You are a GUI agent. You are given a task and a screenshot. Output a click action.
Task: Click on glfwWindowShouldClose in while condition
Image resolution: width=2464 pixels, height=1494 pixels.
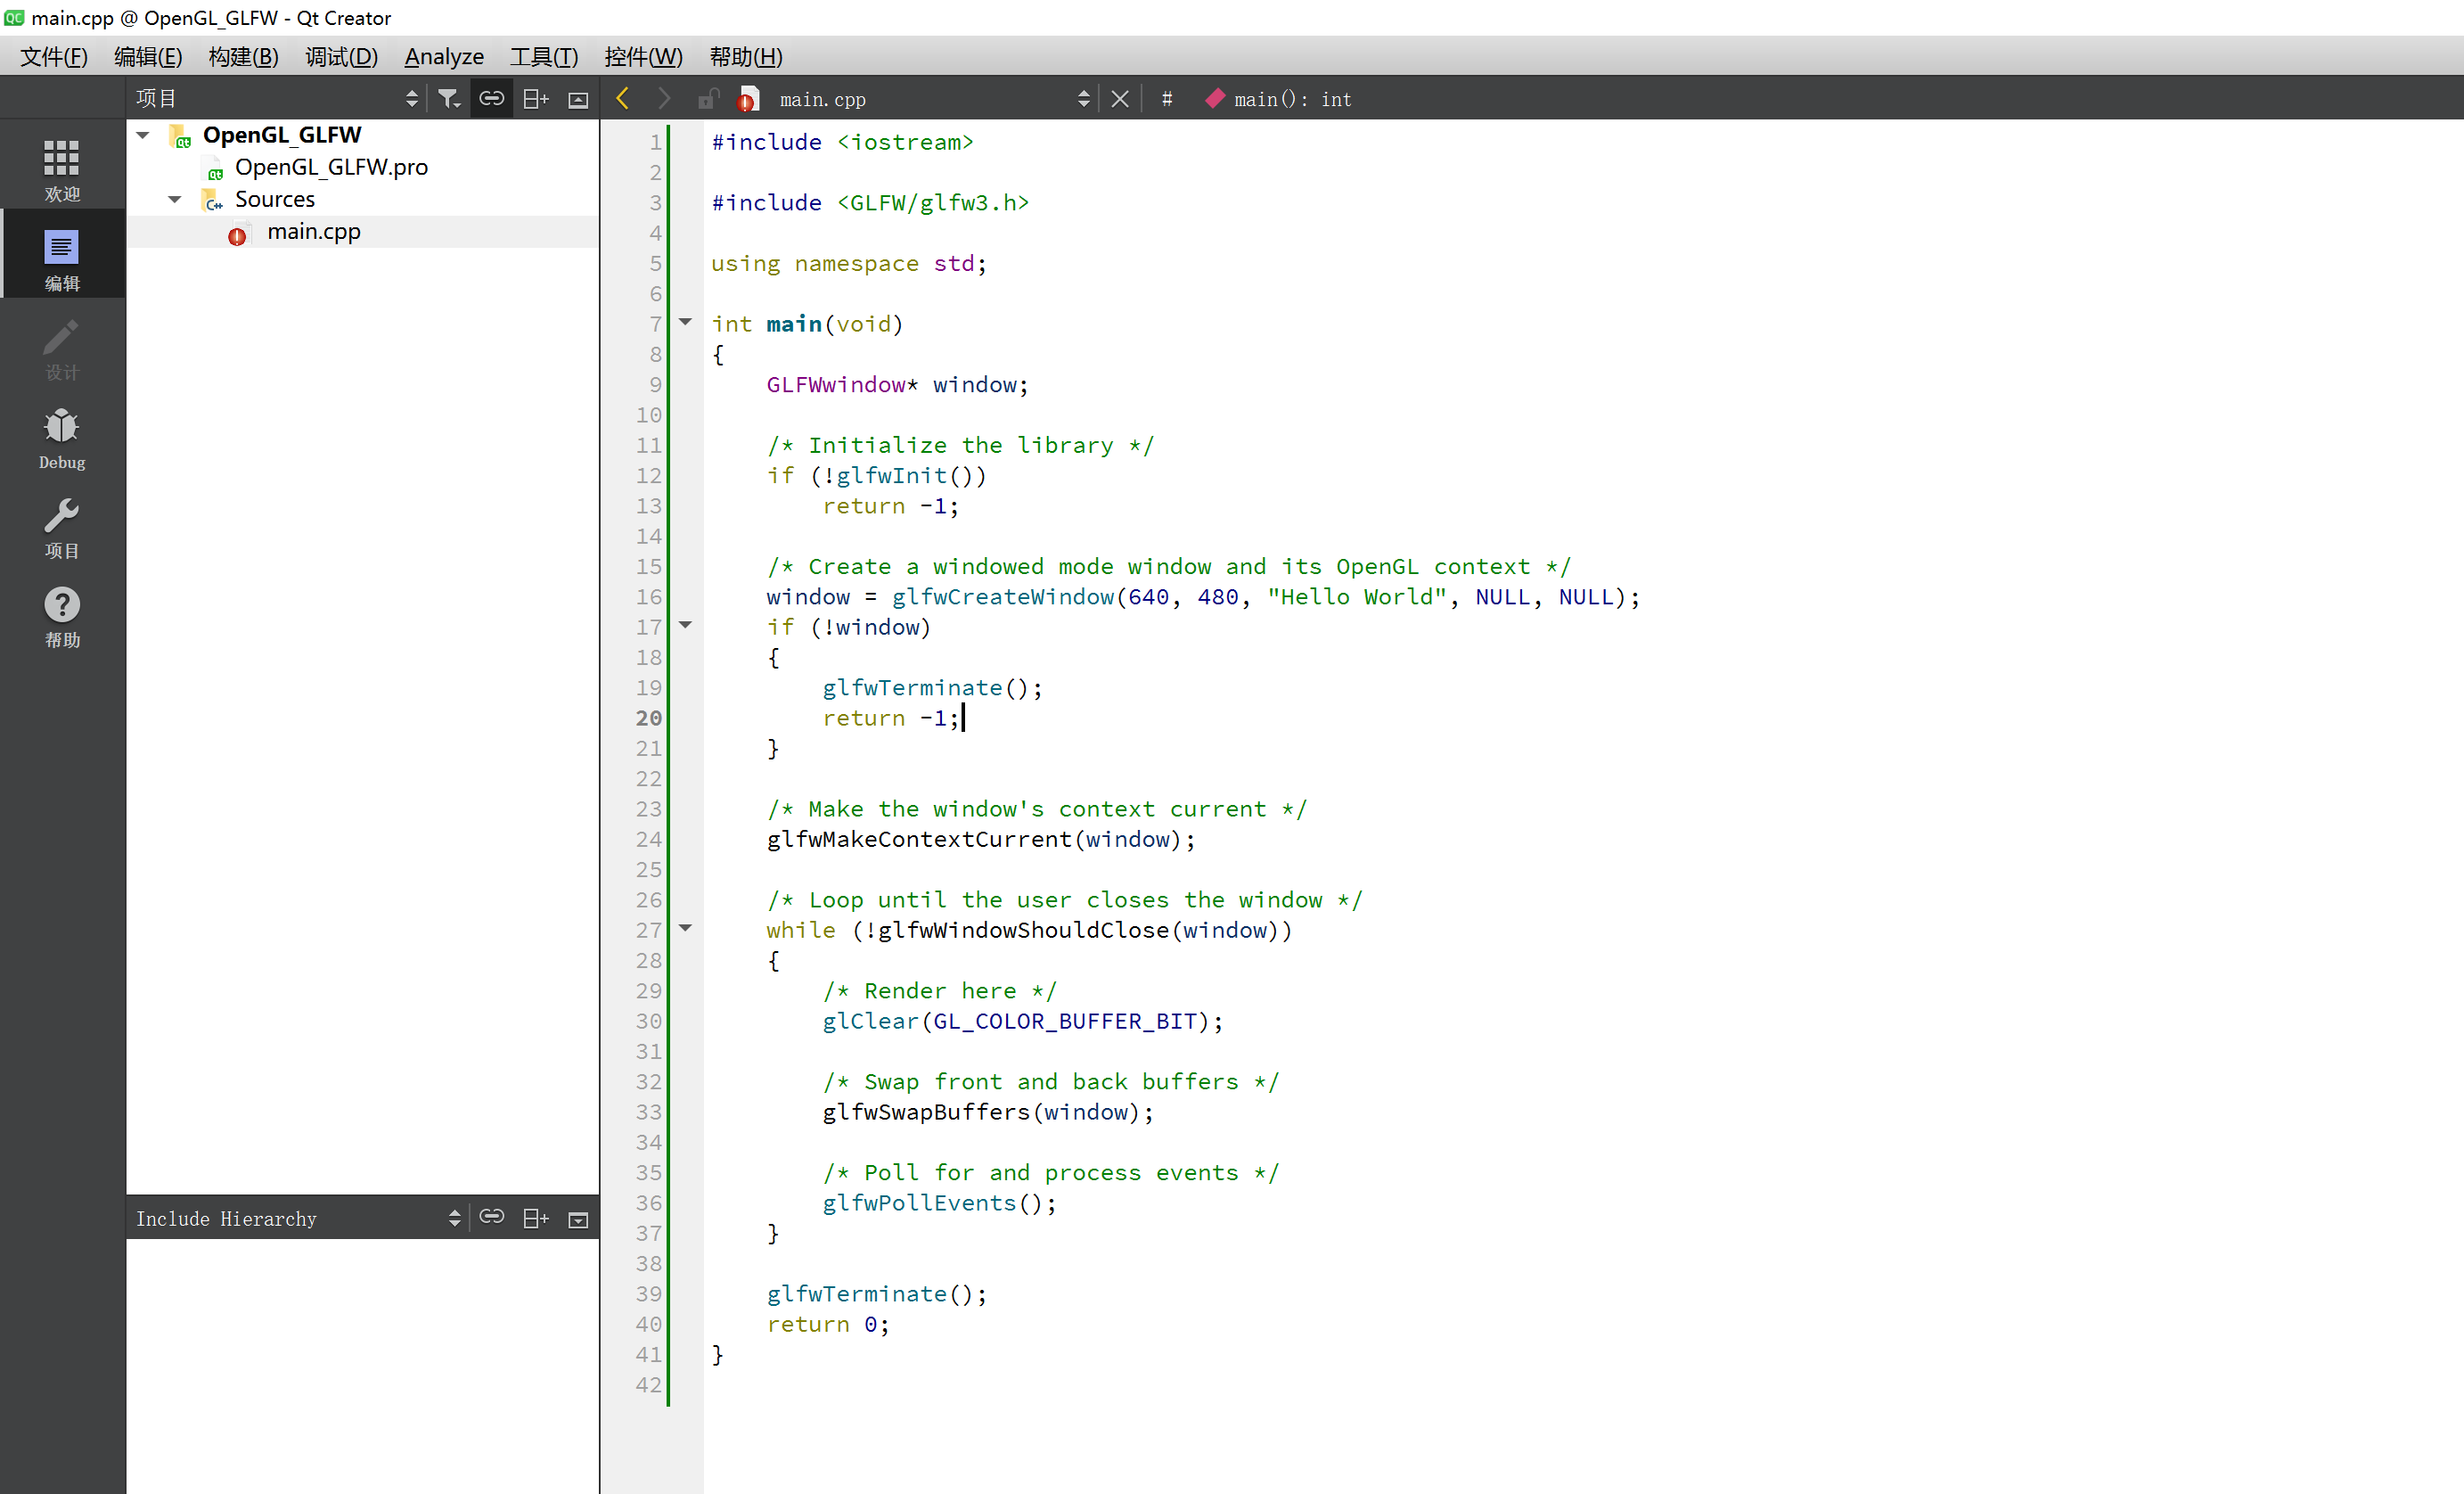pyautogui.click(x=1024, y=930)
